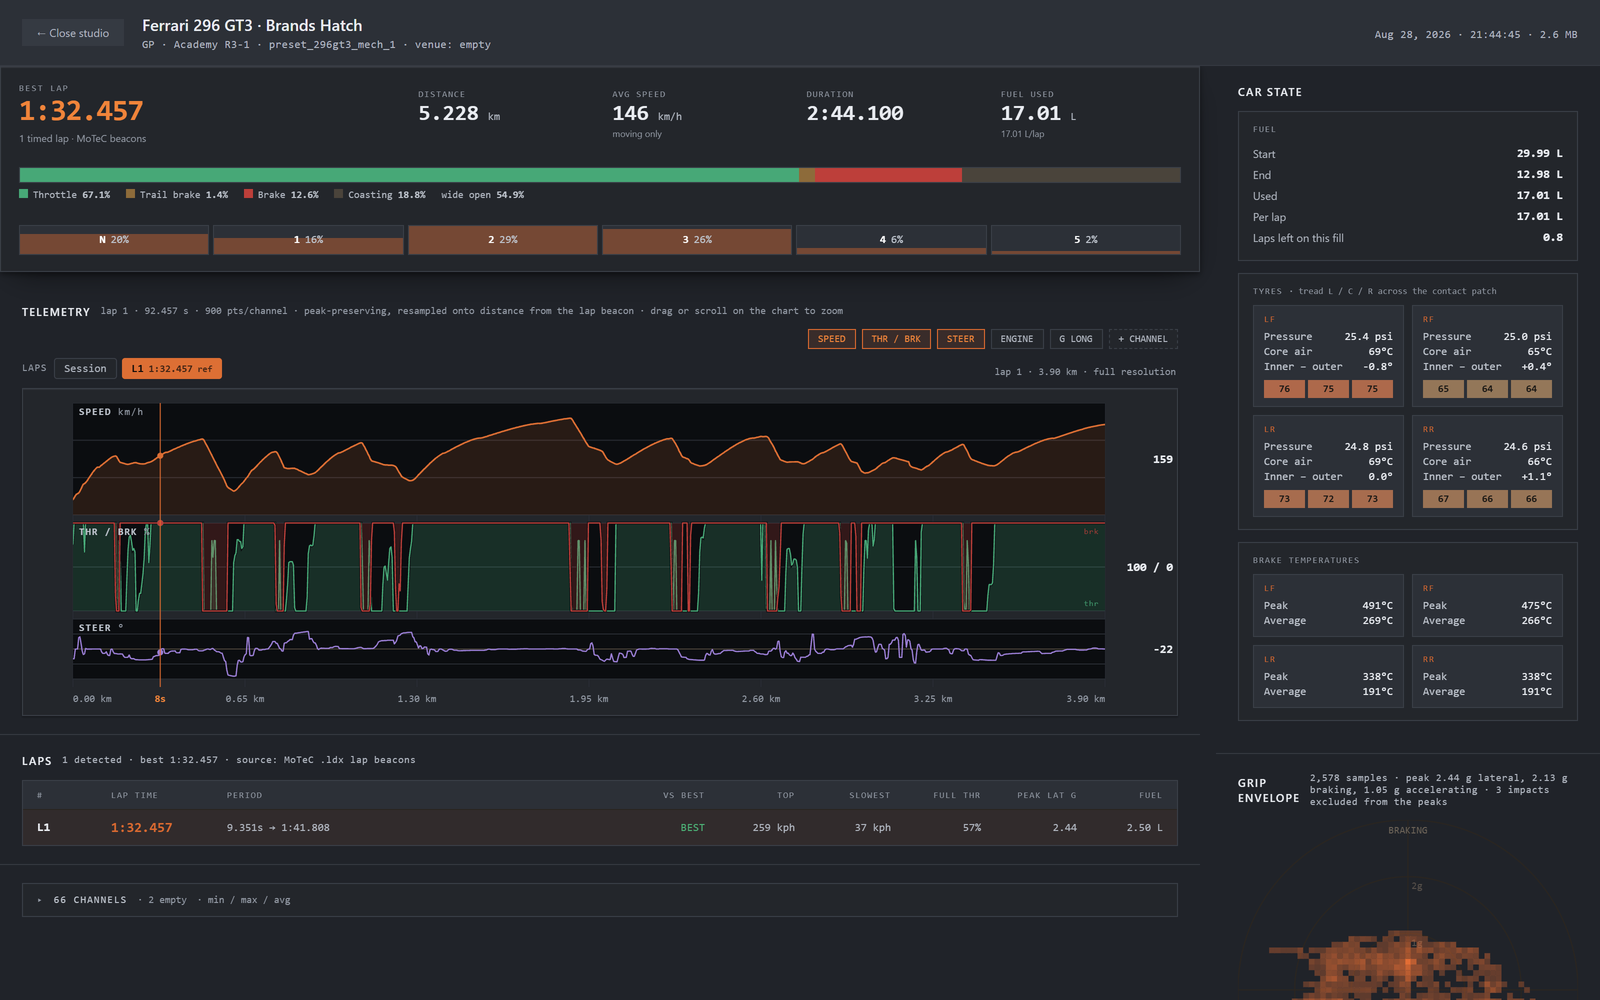
Task: Click the Coasting 18.8% legend swatch
Action: [x=338, y=194]
